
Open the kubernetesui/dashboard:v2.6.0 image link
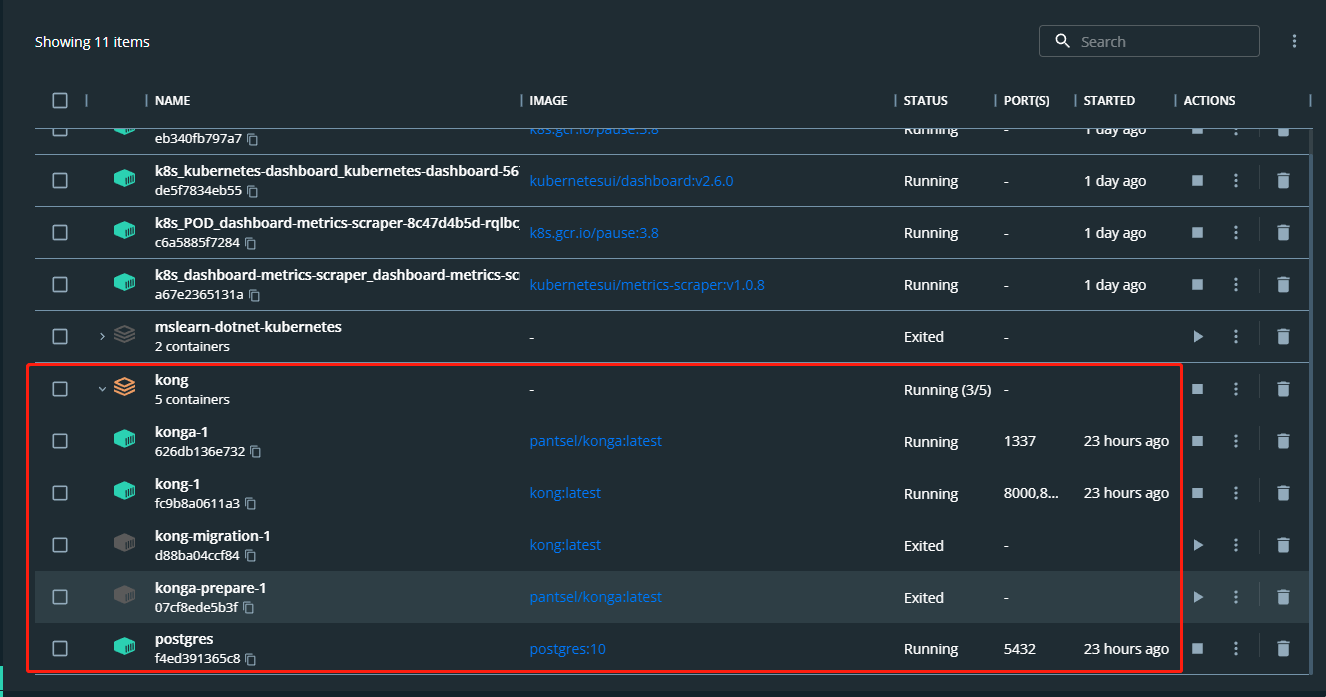pyautogui.click(x=631, y=181)
